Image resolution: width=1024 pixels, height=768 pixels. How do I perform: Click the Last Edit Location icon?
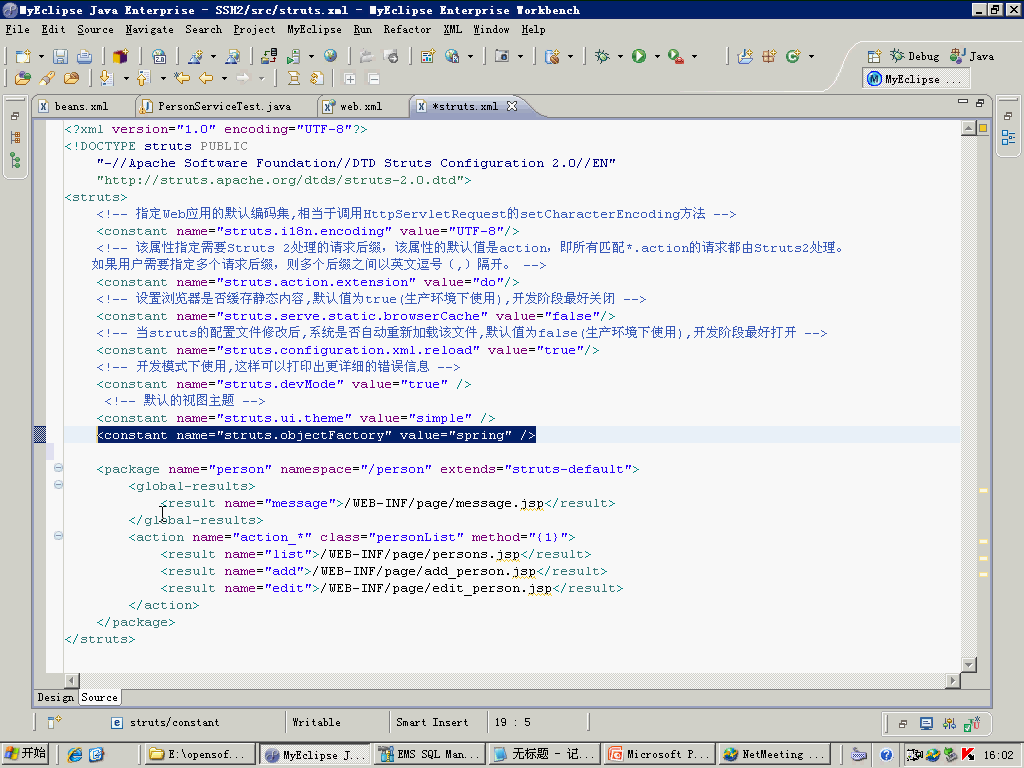pos(182,78)
